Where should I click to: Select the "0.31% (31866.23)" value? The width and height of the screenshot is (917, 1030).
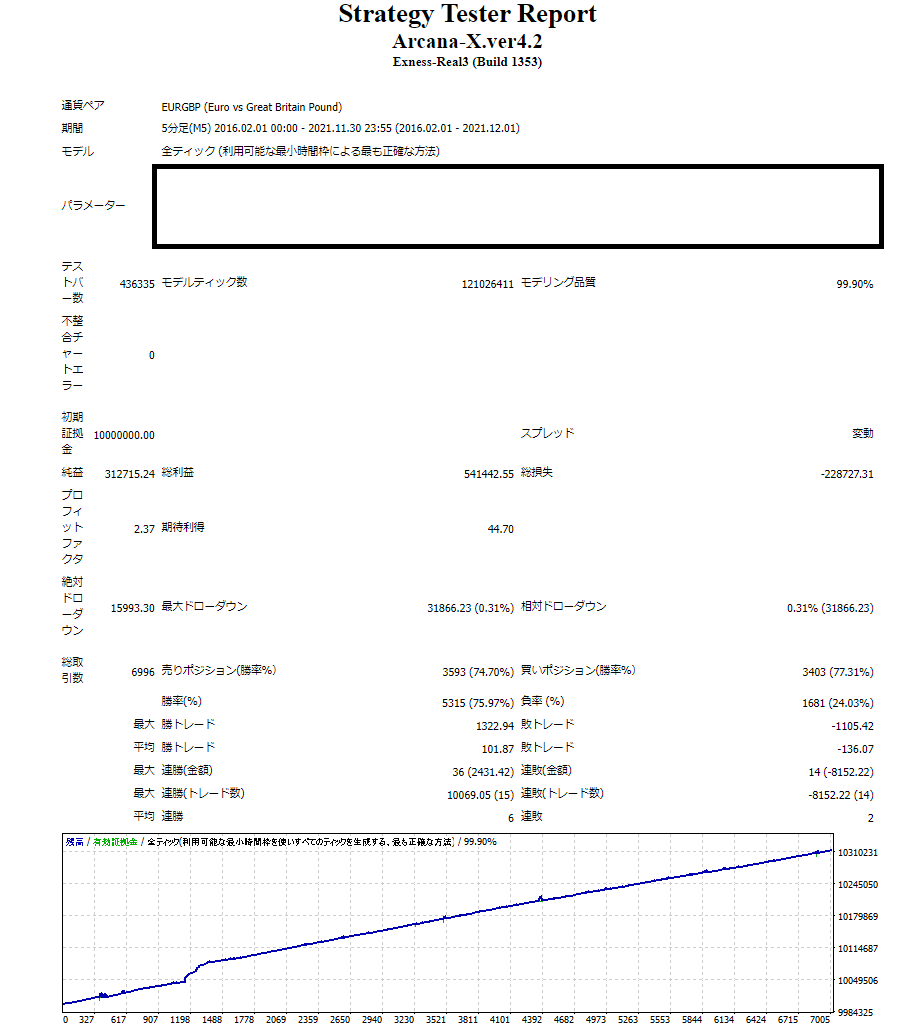coord(830,608)
